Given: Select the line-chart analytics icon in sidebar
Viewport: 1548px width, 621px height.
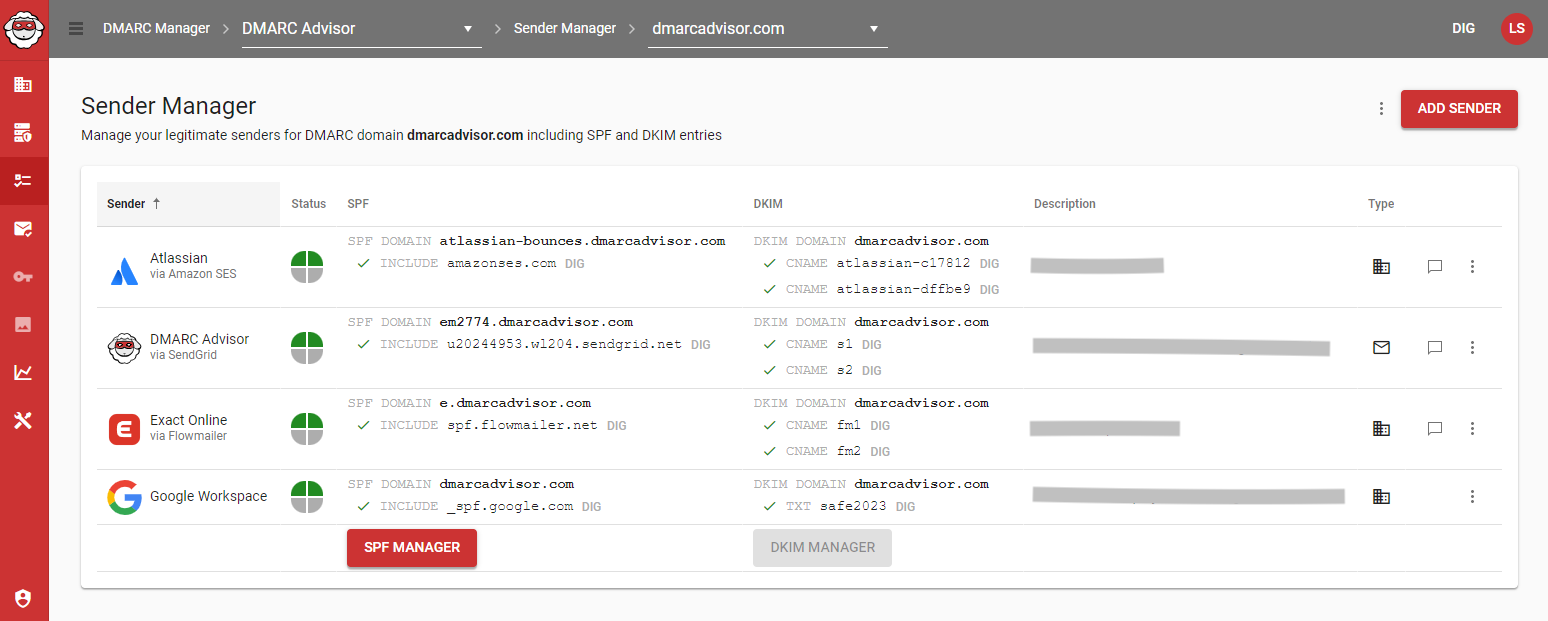Looking at the screenshot, I should pos(24,373).
